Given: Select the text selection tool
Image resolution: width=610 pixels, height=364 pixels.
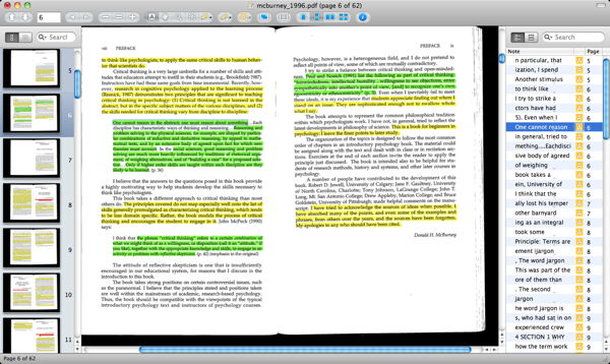Looking at the screenshot, I should click(x=152, y=17).
